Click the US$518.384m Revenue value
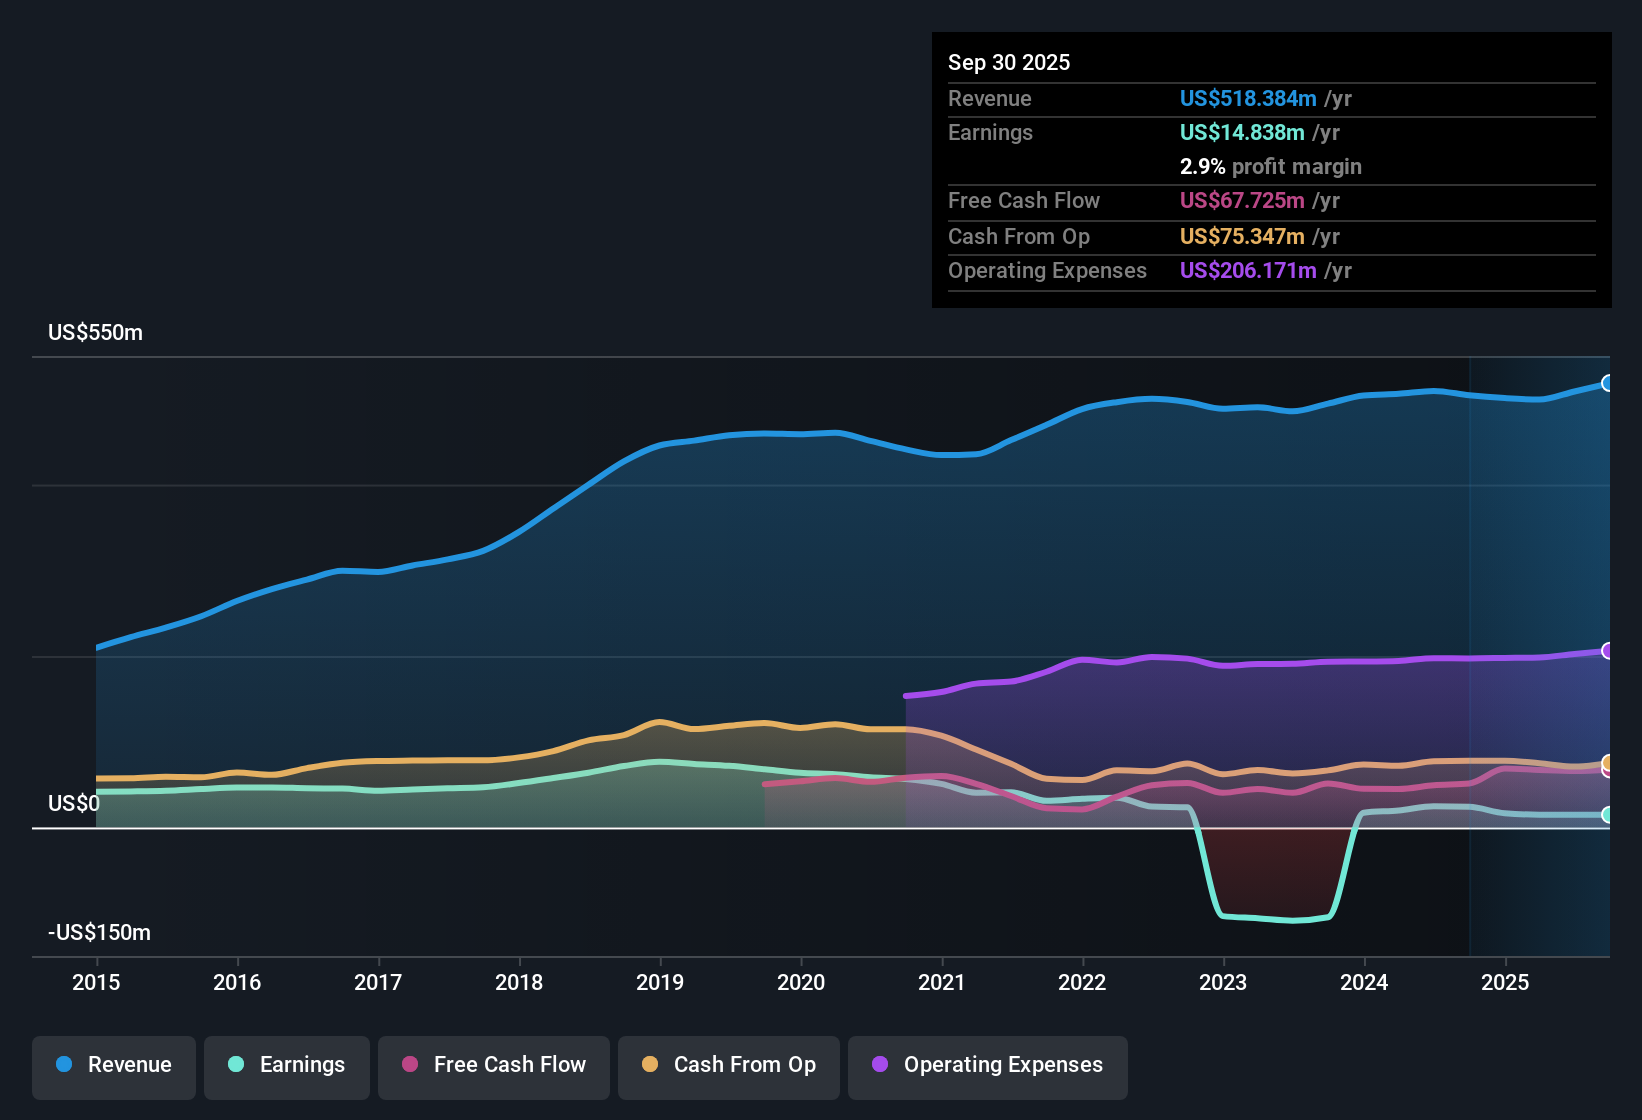Screen dimensions: 1642x1120 [x=1248, y=98]
